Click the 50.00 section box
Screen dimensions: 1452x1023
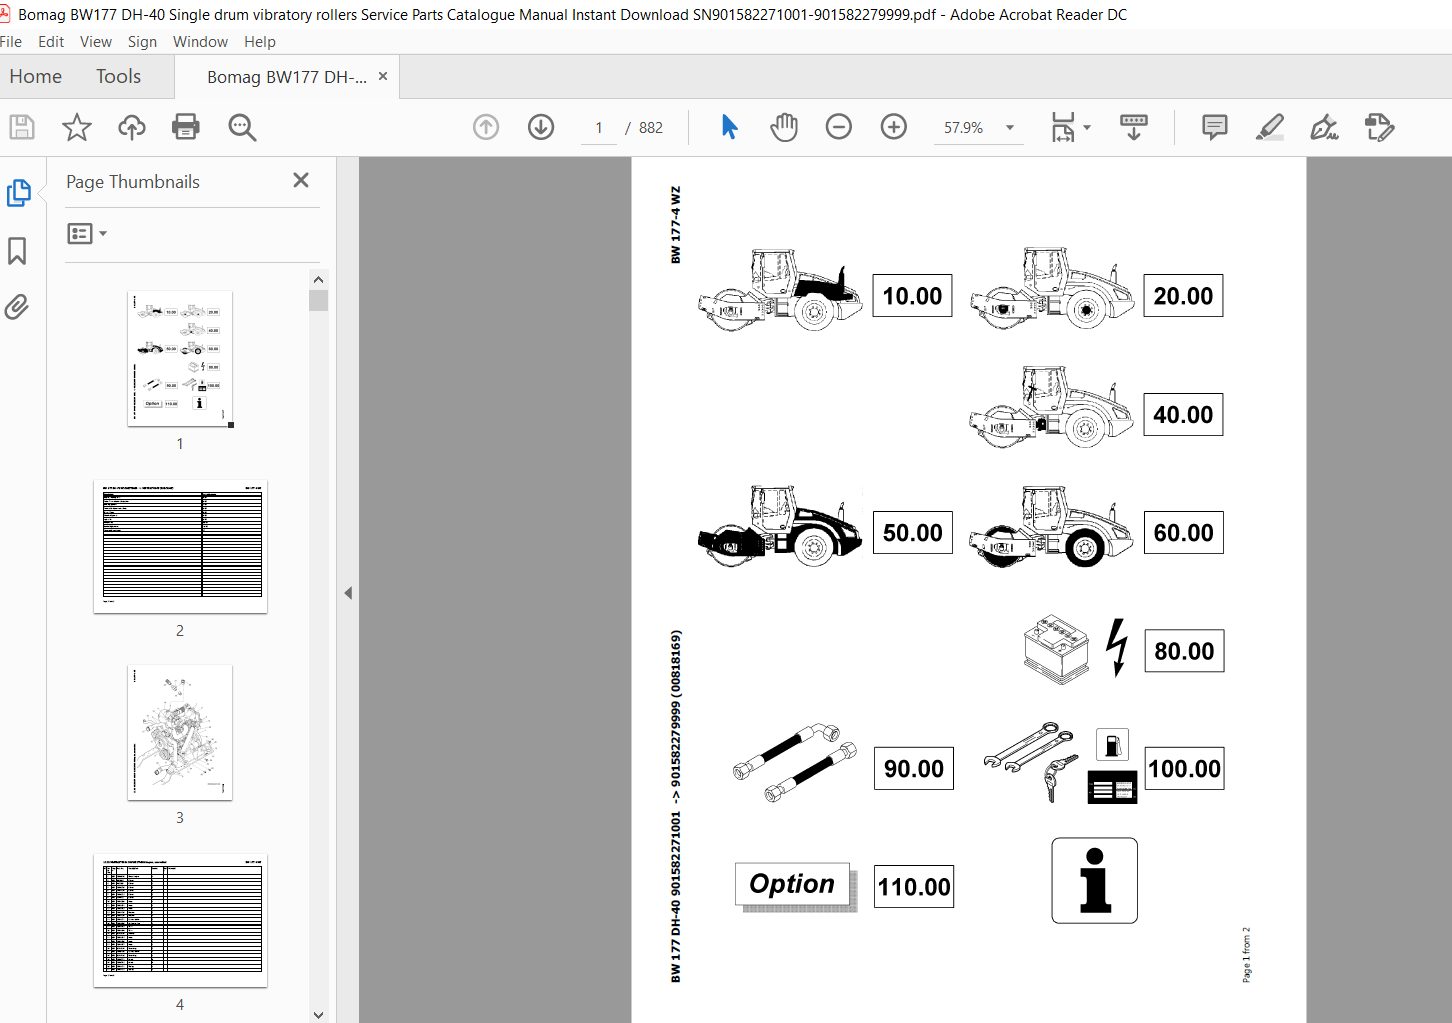913,533
